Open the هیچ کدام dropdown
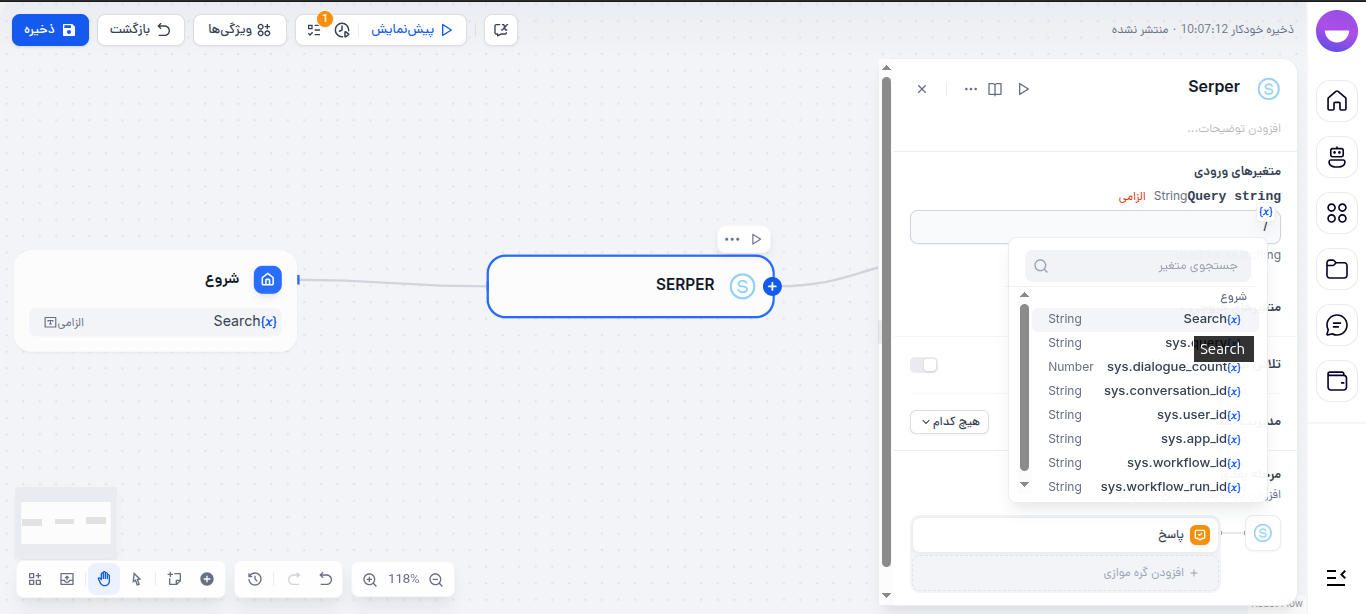The height and width of the screenshot is (614, 1366). [948, 421]
